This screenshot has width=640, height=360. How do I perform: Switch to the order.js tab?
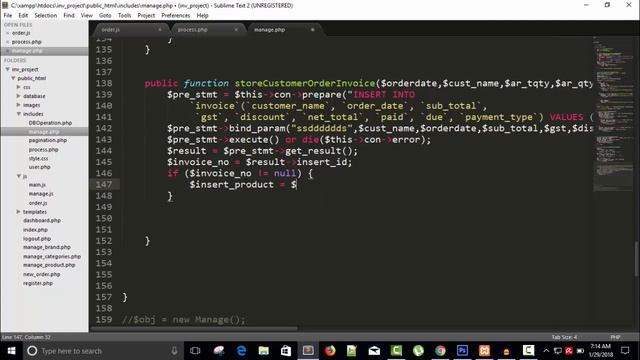click(111, 29)
